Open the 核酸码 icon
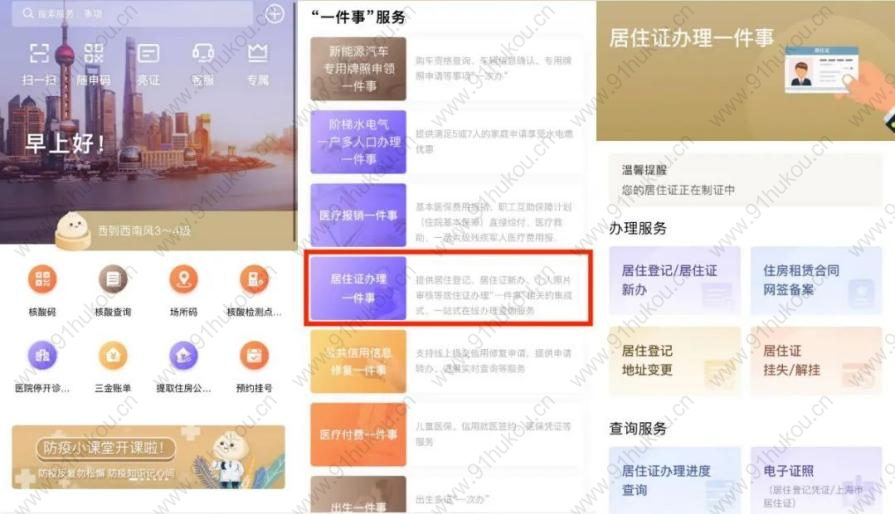 43,279
